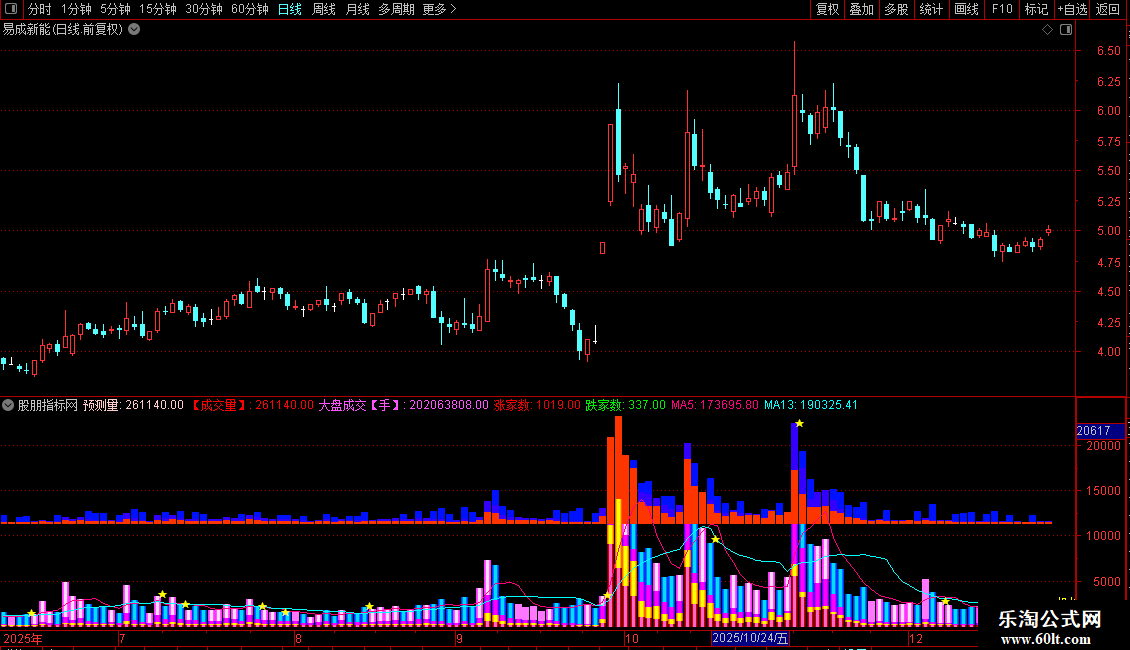The width and height of the screenshot is (1130, 650).
Task: Add stock with +自选 button
Action: 1072,9
